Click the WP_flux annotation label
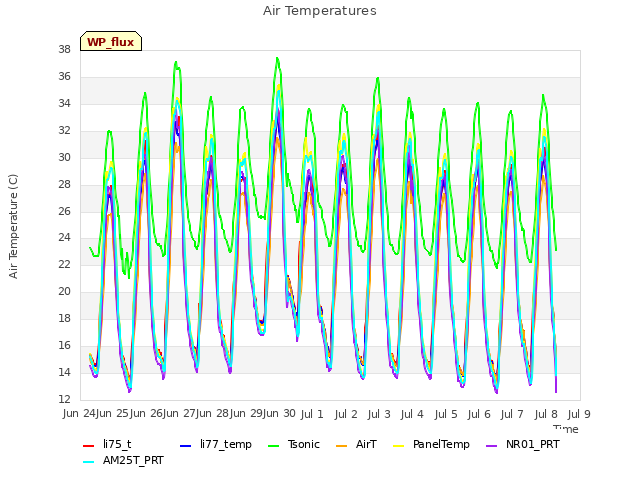Screen dimensions: 640x480 [x=111, y=41]
